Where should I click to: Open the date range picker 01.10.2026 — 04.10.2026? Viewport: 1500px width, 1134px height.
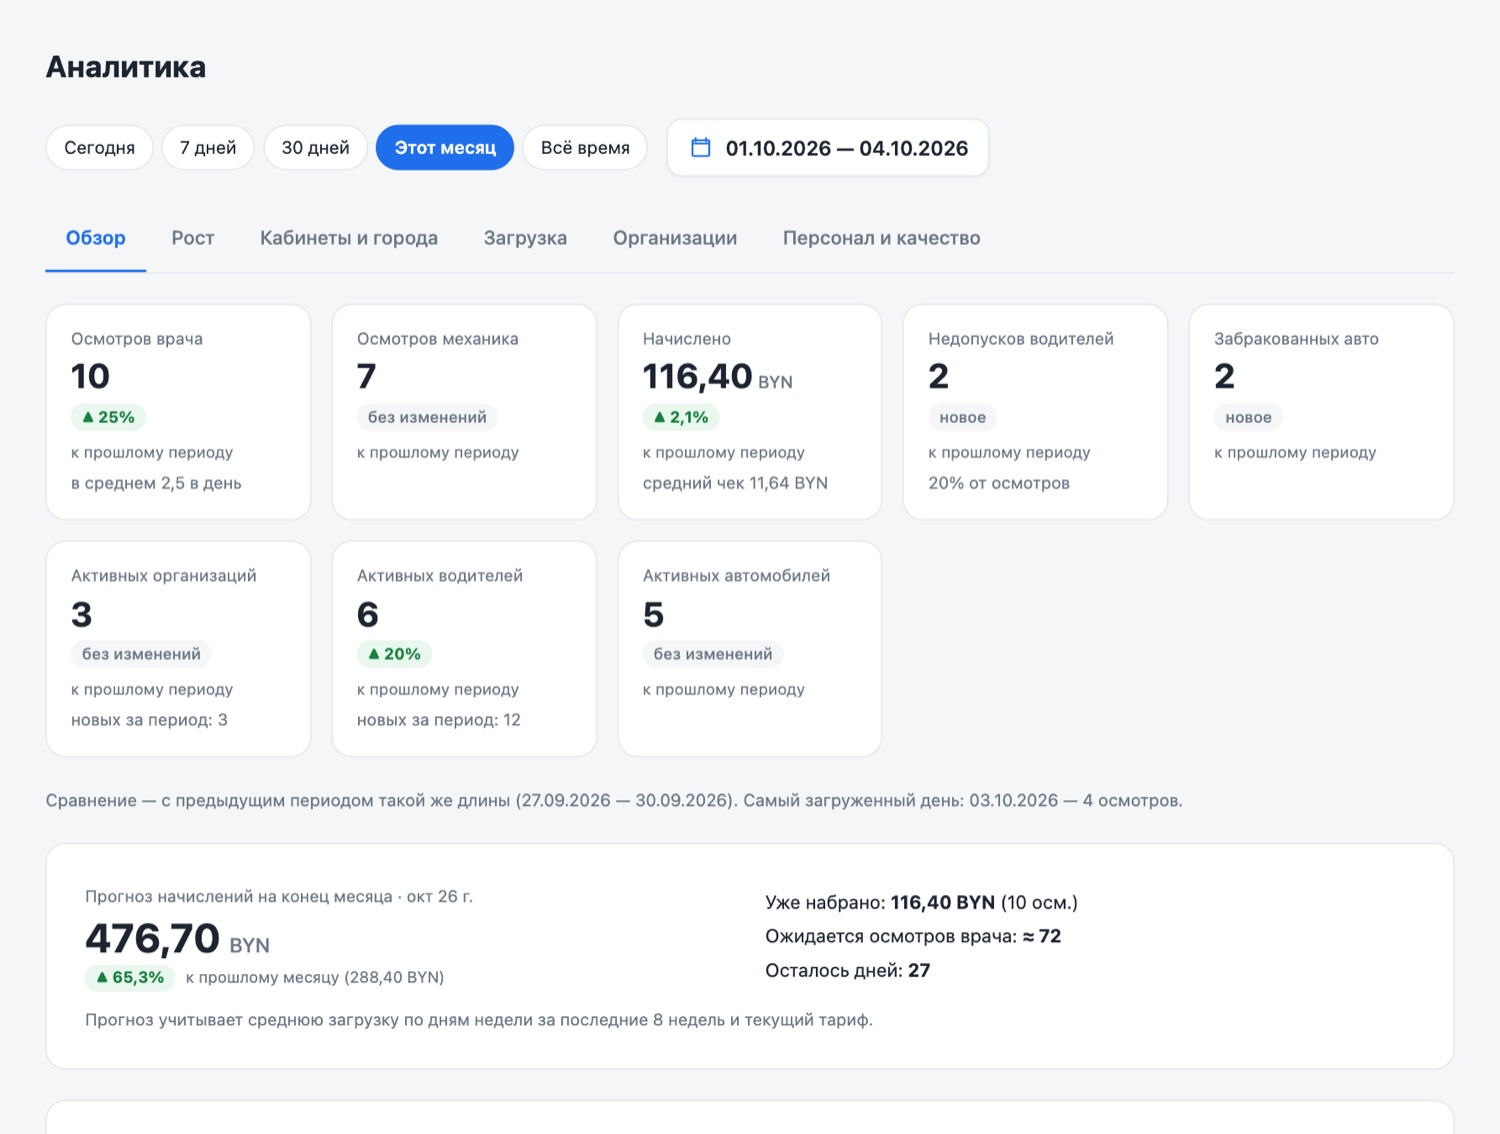[828, 148]
